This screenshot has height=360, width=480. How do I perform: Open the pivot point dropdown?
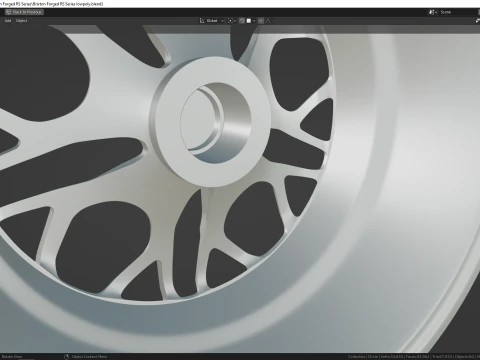(232, 21)
